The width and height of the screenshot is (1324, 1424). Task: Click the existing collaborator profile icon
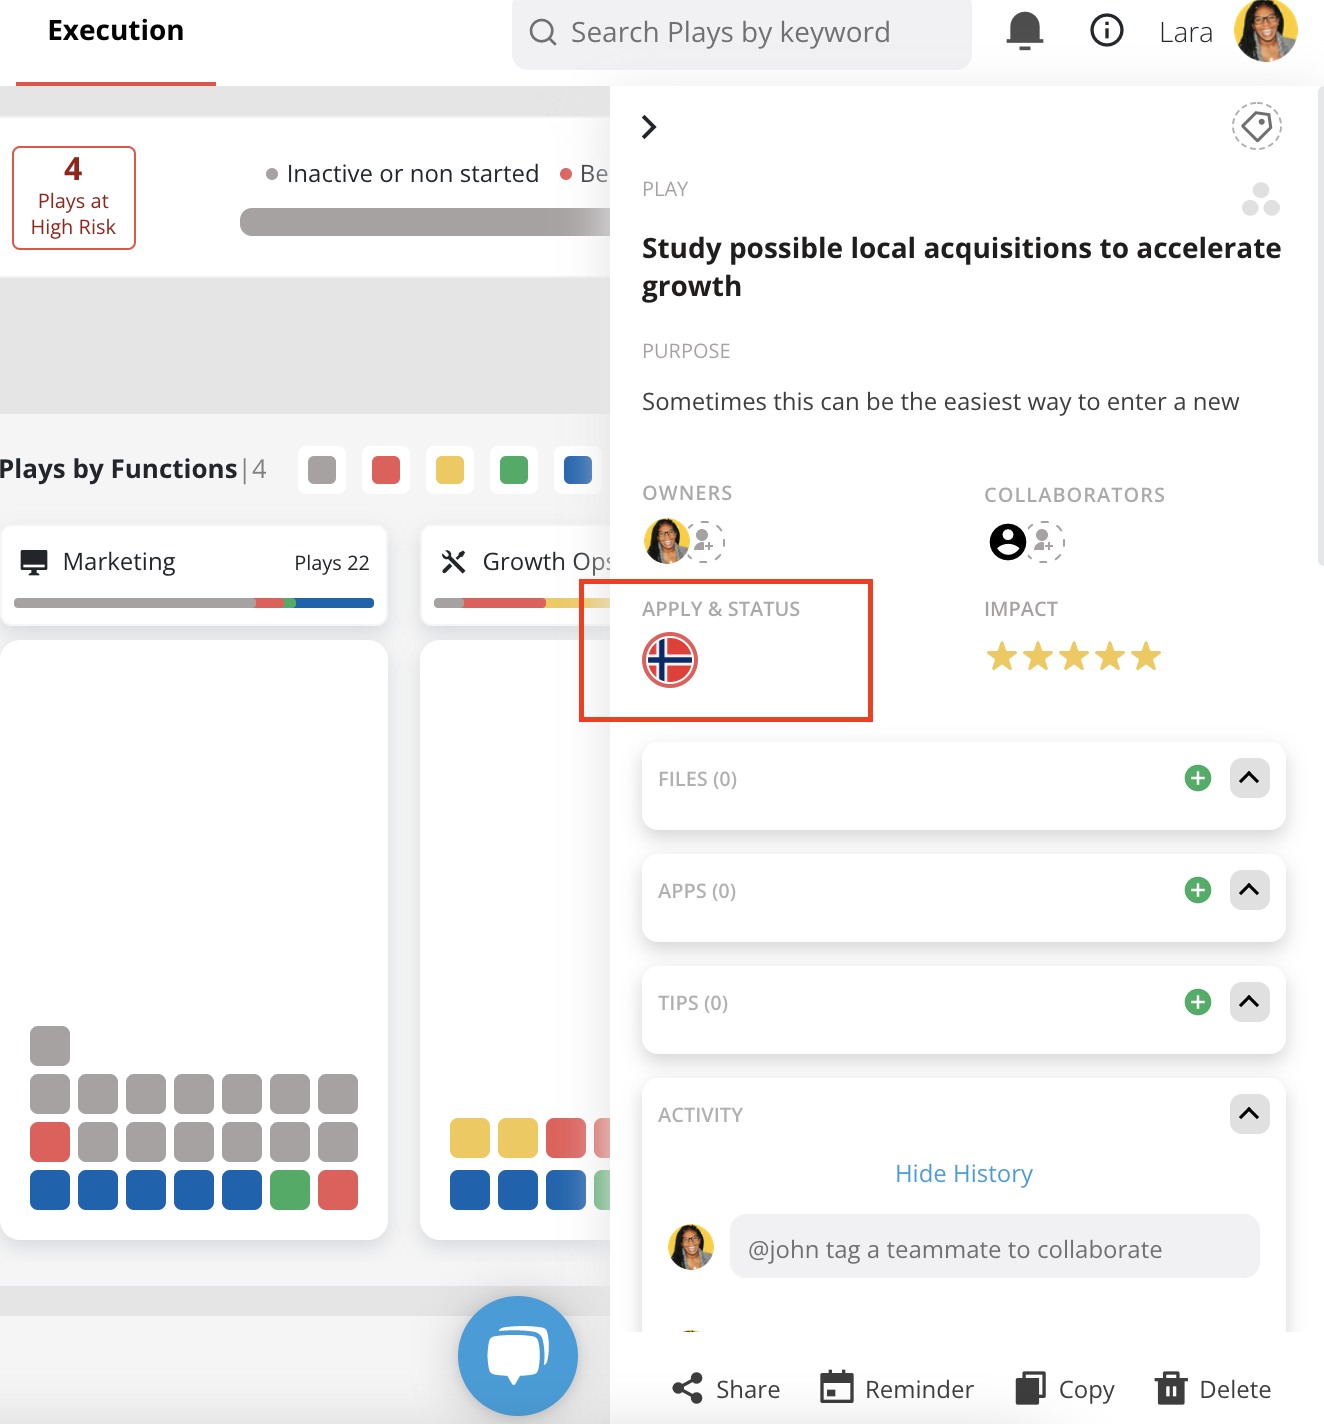[x=1007, y=541]
